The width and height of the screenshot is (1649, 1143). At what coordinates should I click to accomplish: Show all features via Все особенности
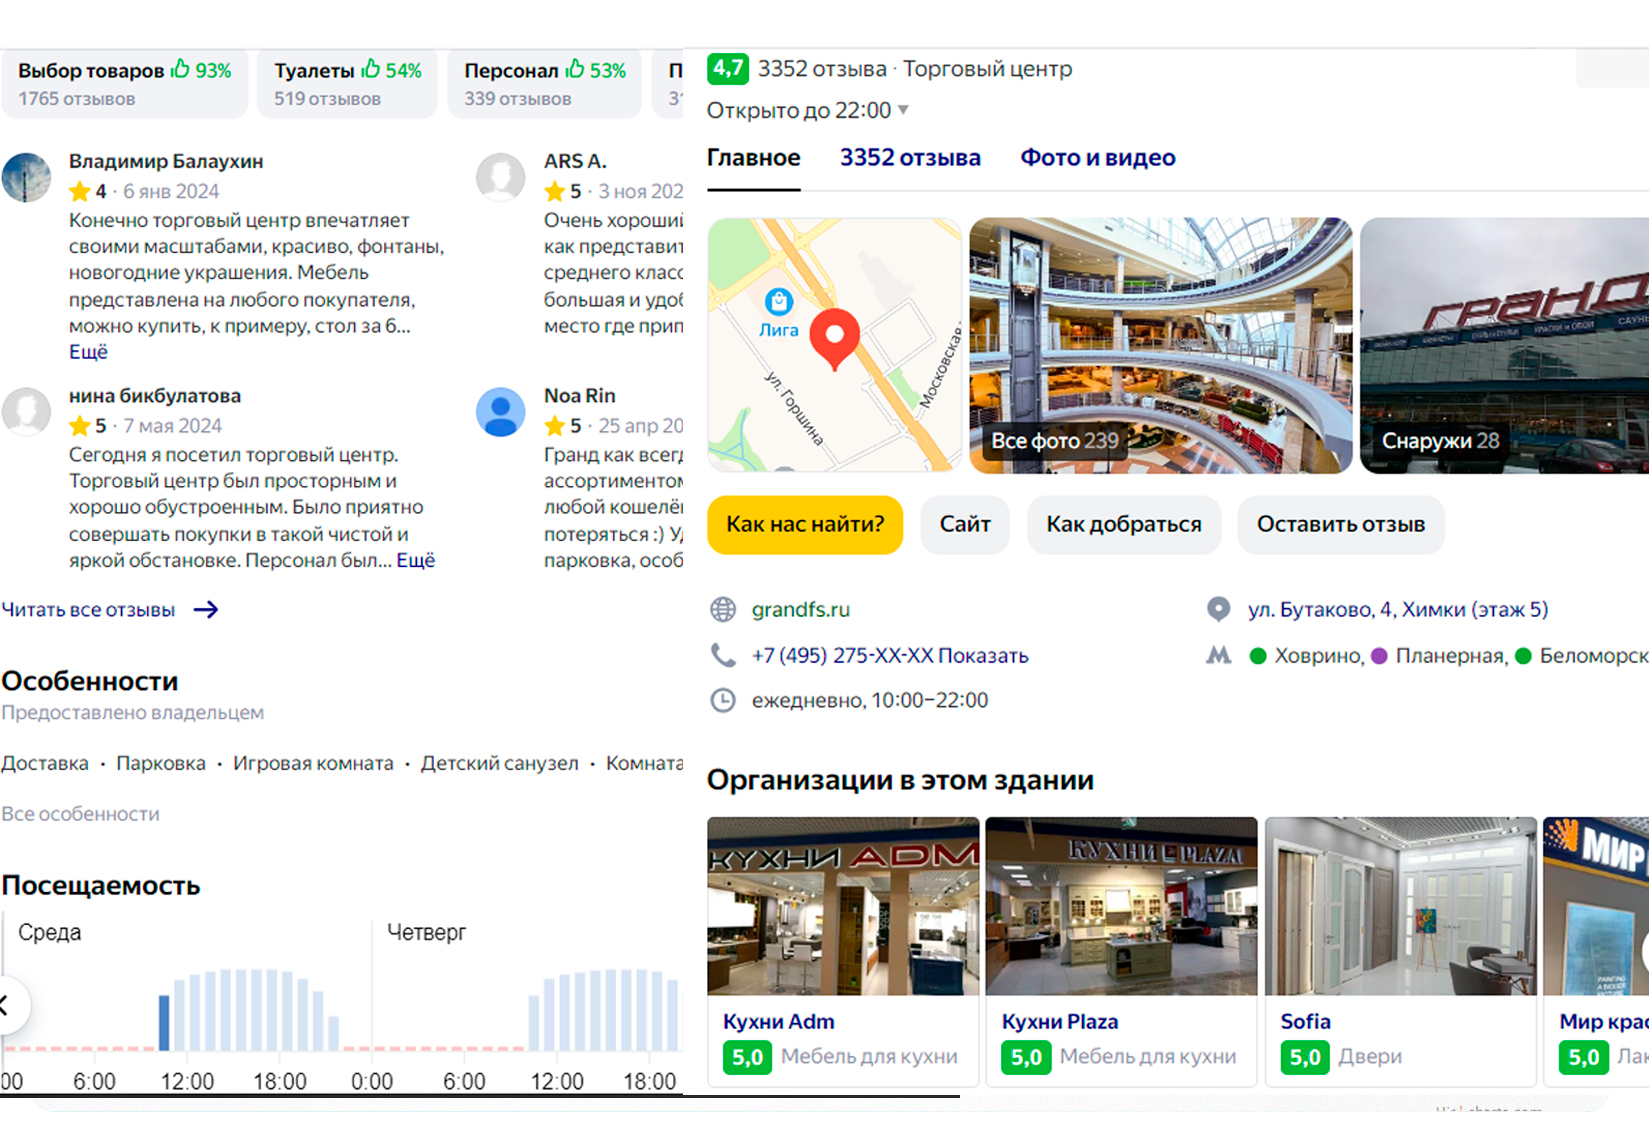coord(80,814)
